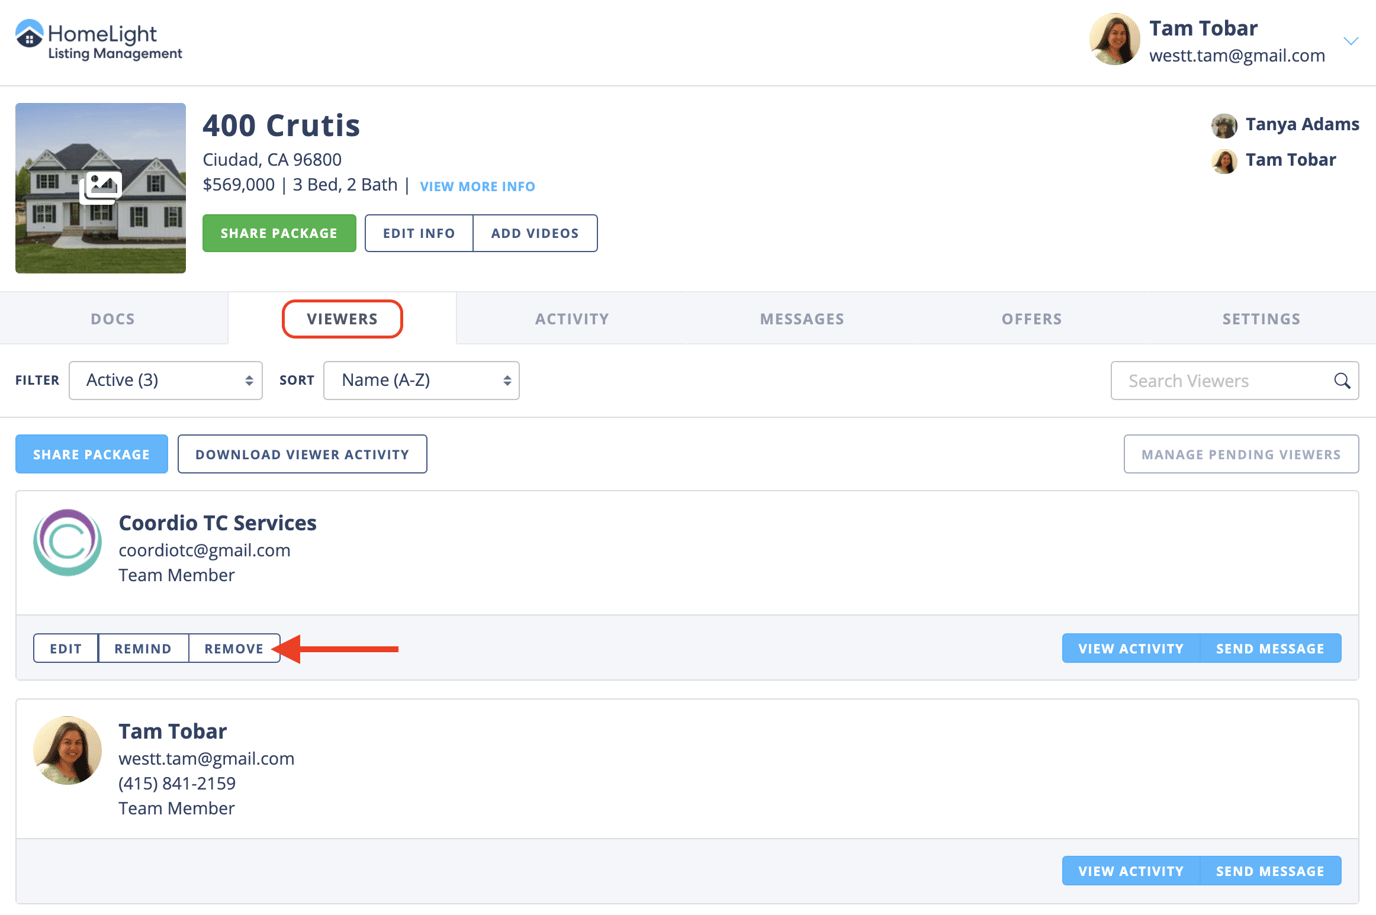Open the Name (A-Z) sort dropdown
The height and width of the screenshot is (915, 1376).
coord(421,381)
